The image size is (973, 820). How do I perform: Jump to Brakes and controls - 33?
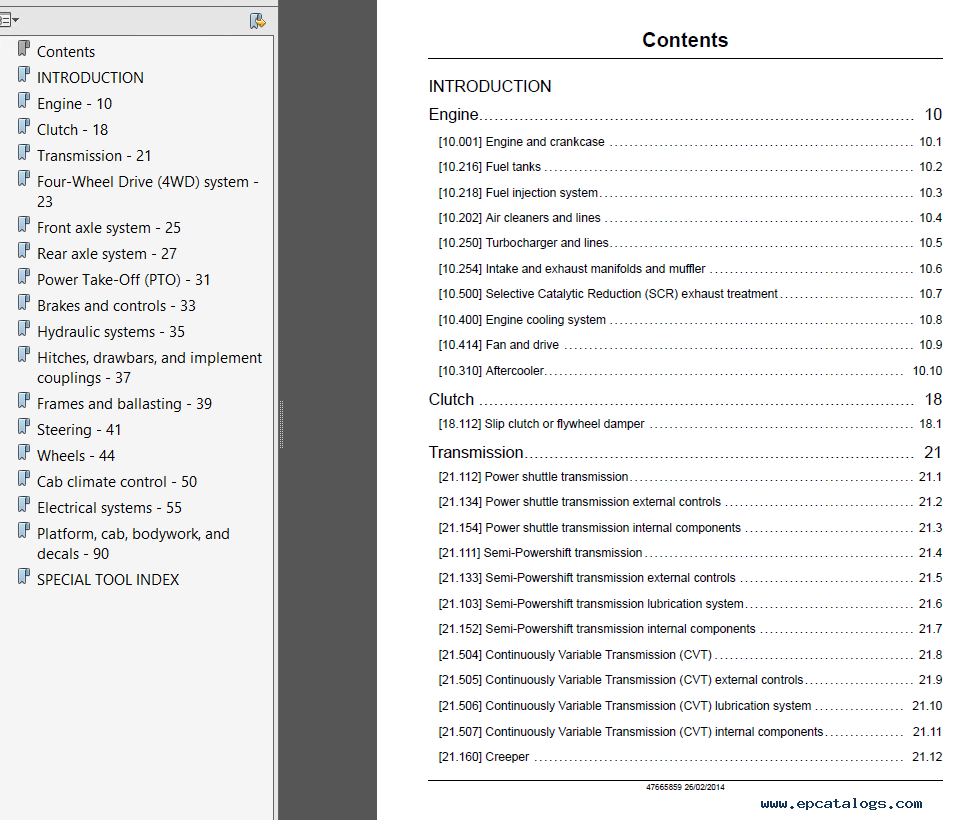coord(116,306)
